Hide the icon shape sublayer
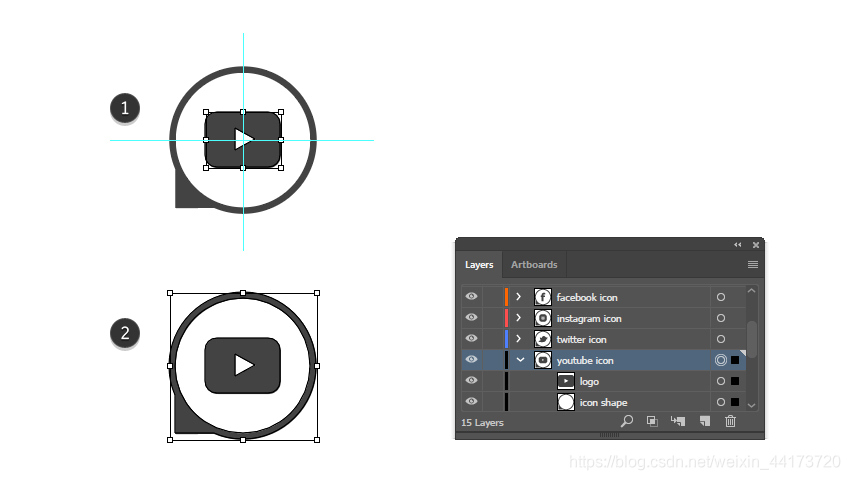 [x=472, y=402]
